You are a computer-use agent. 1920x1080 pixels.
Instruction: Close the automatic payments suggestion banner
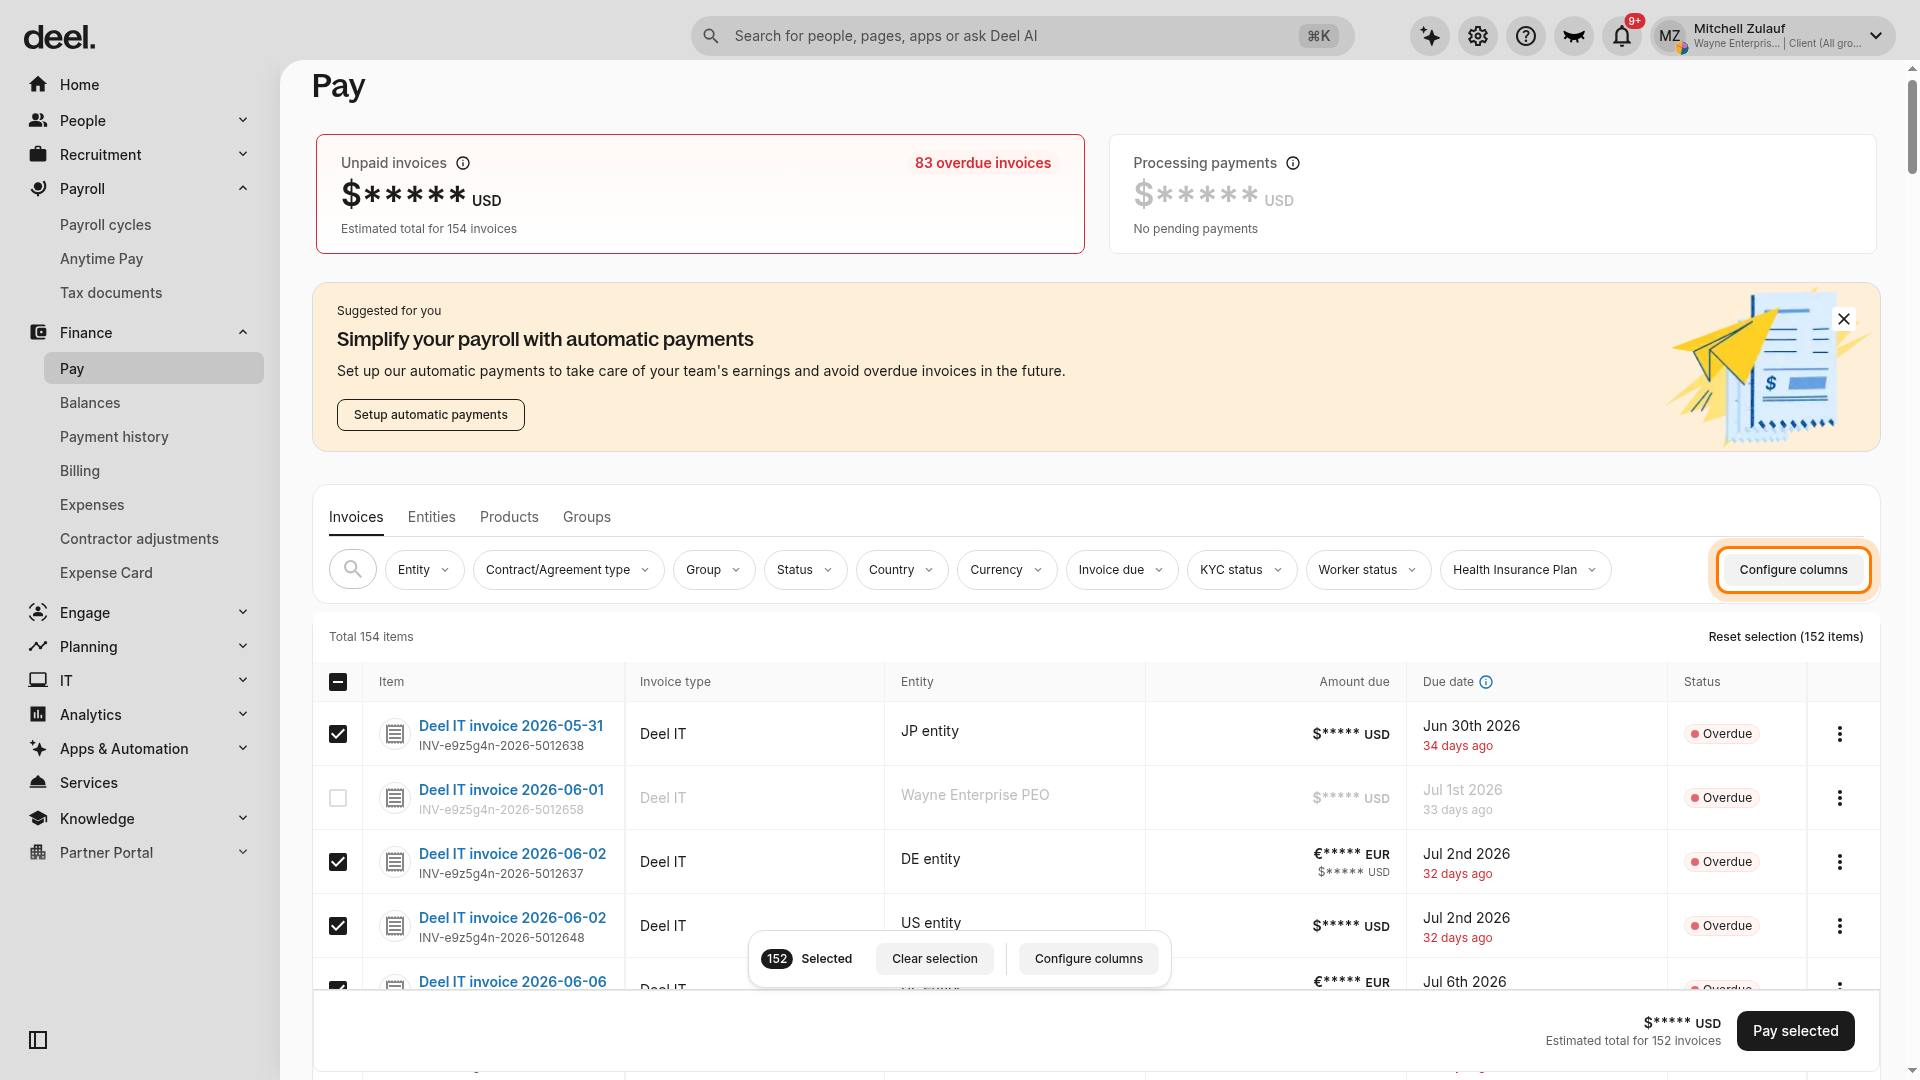point(1844,319)
